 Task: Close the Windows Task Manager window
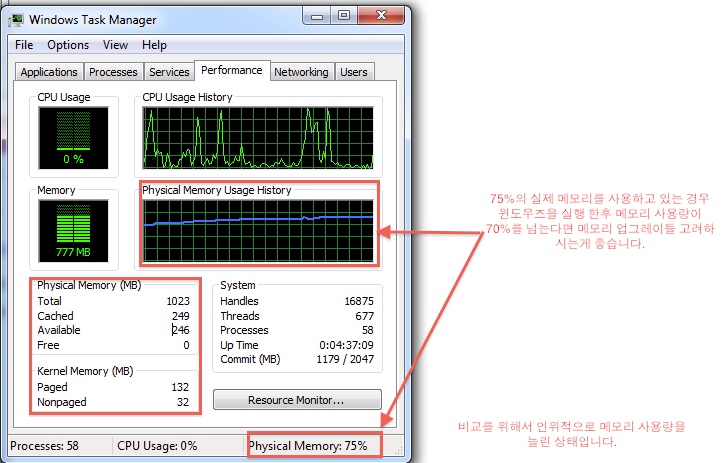tap(381, 16)
